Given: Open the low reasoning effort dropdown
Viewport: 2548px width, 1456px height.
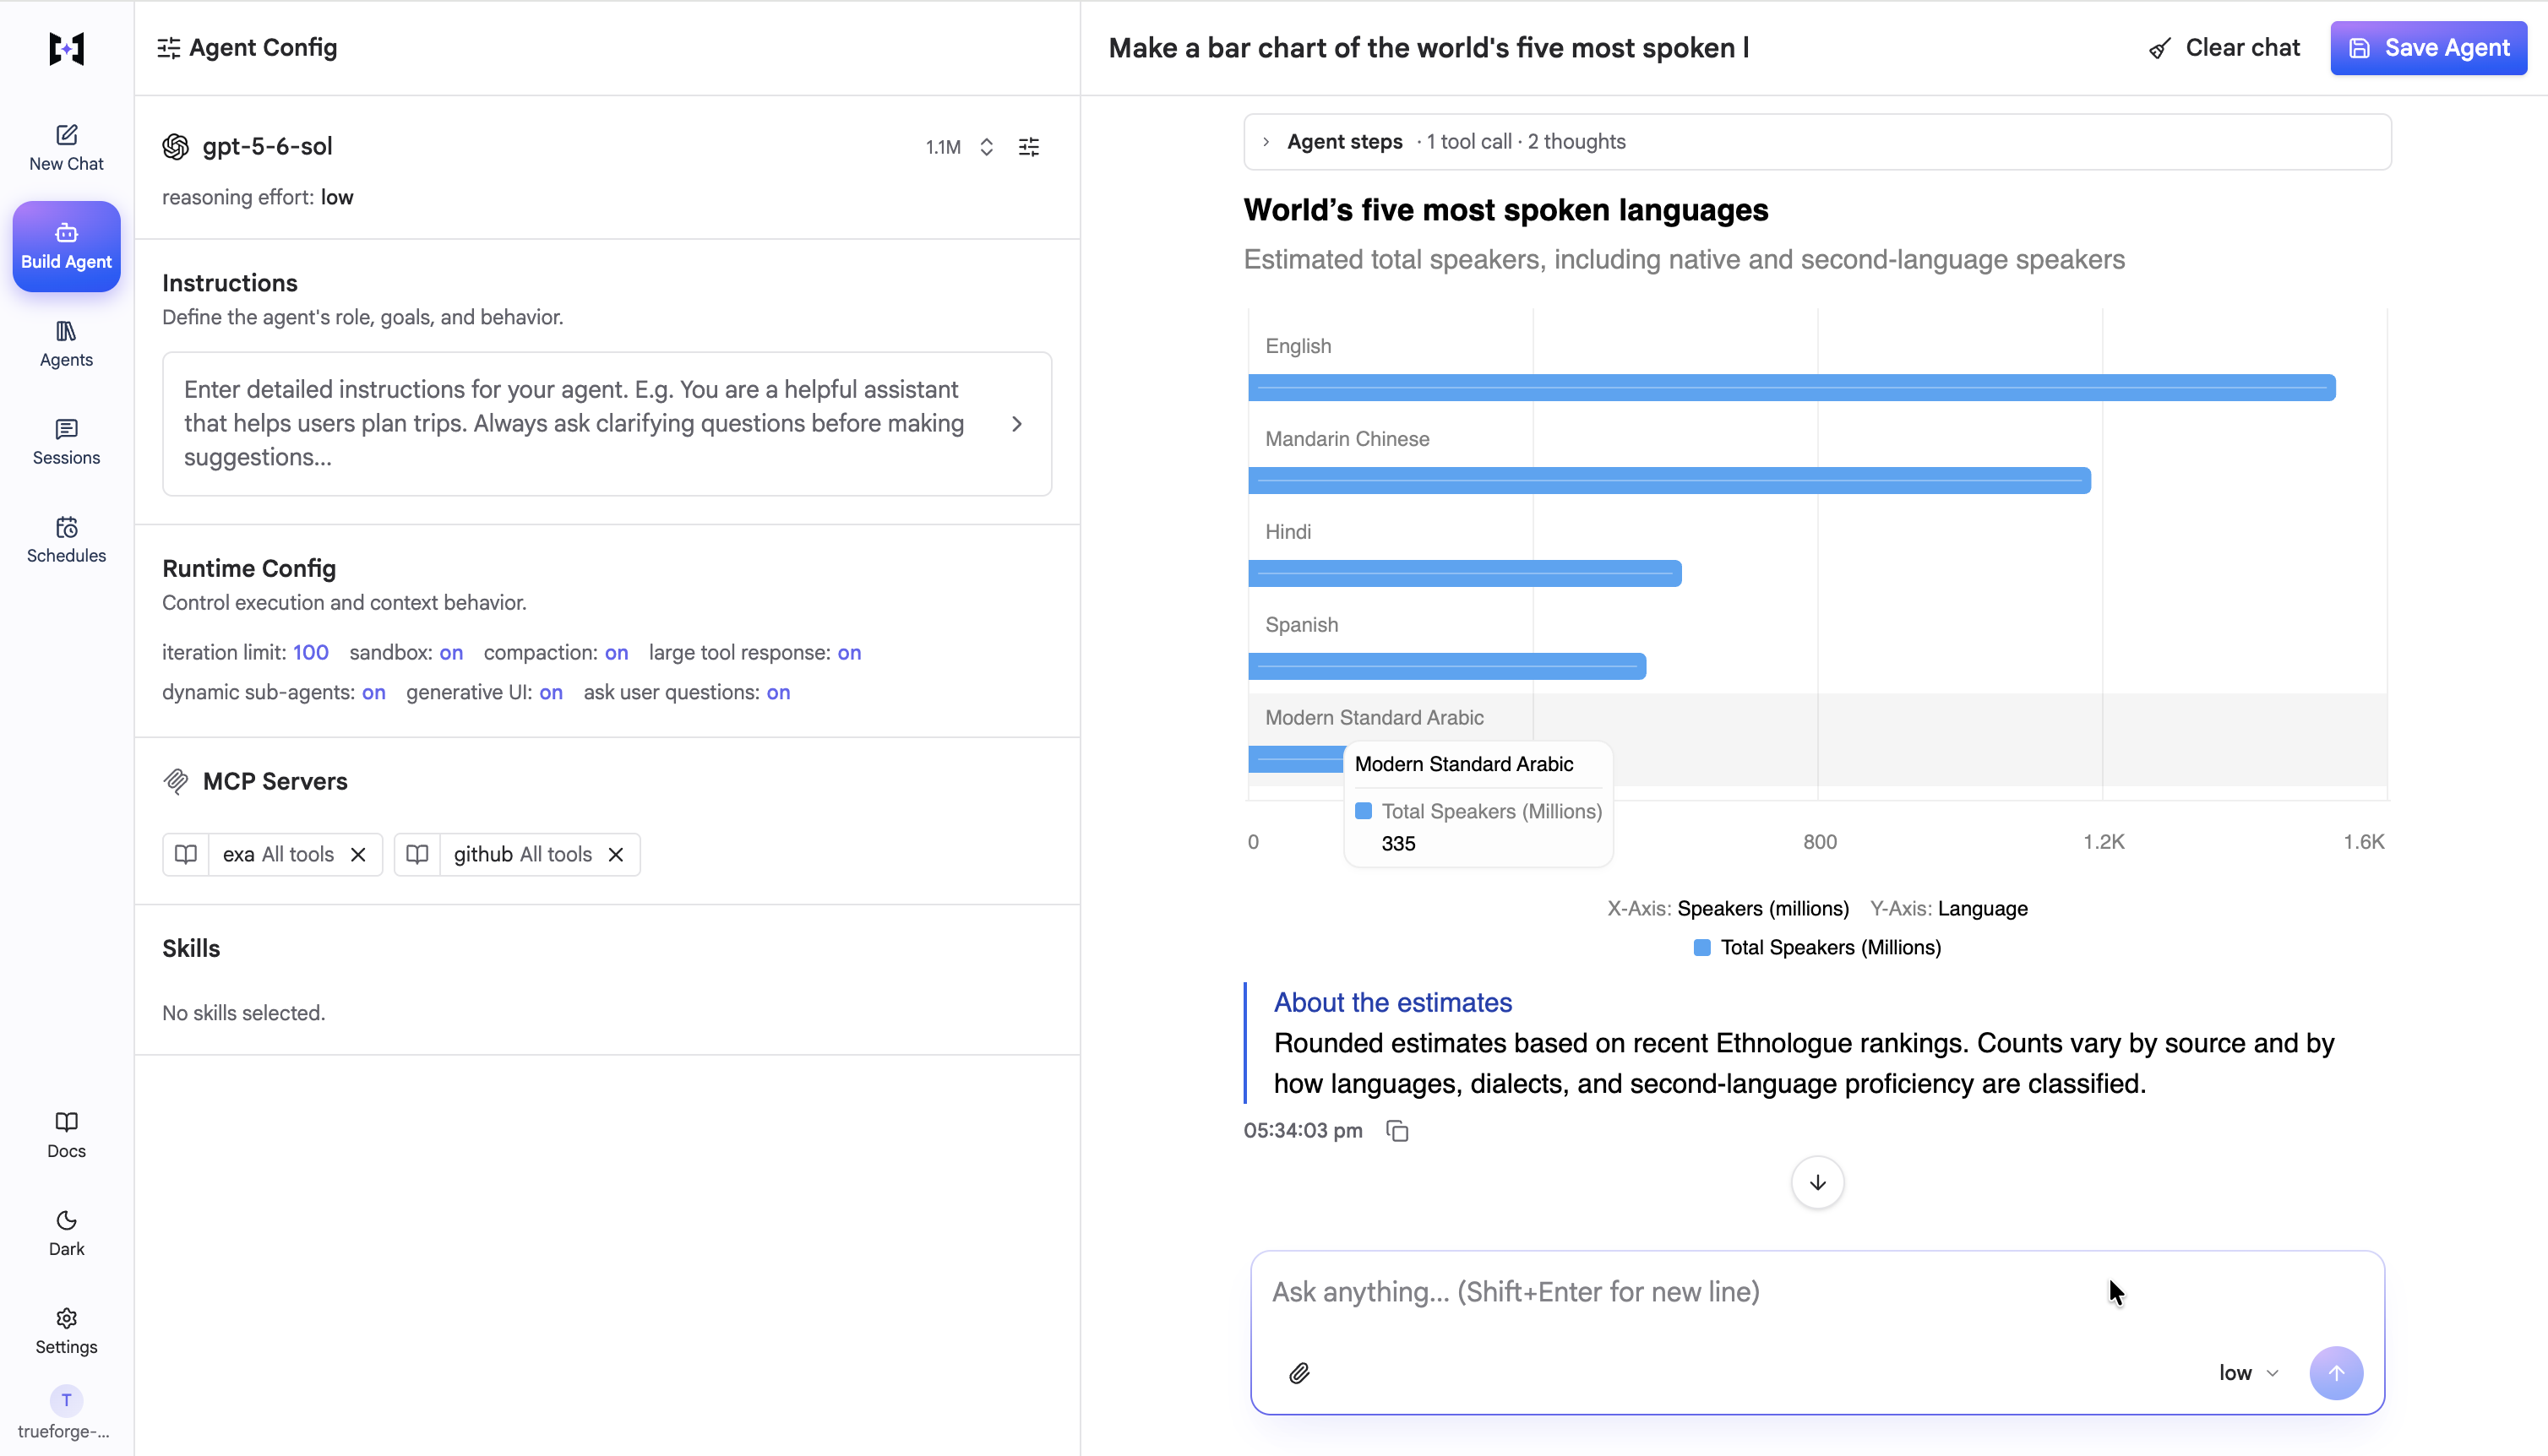Looking at the screenshot, I should pos(2248,1373).
